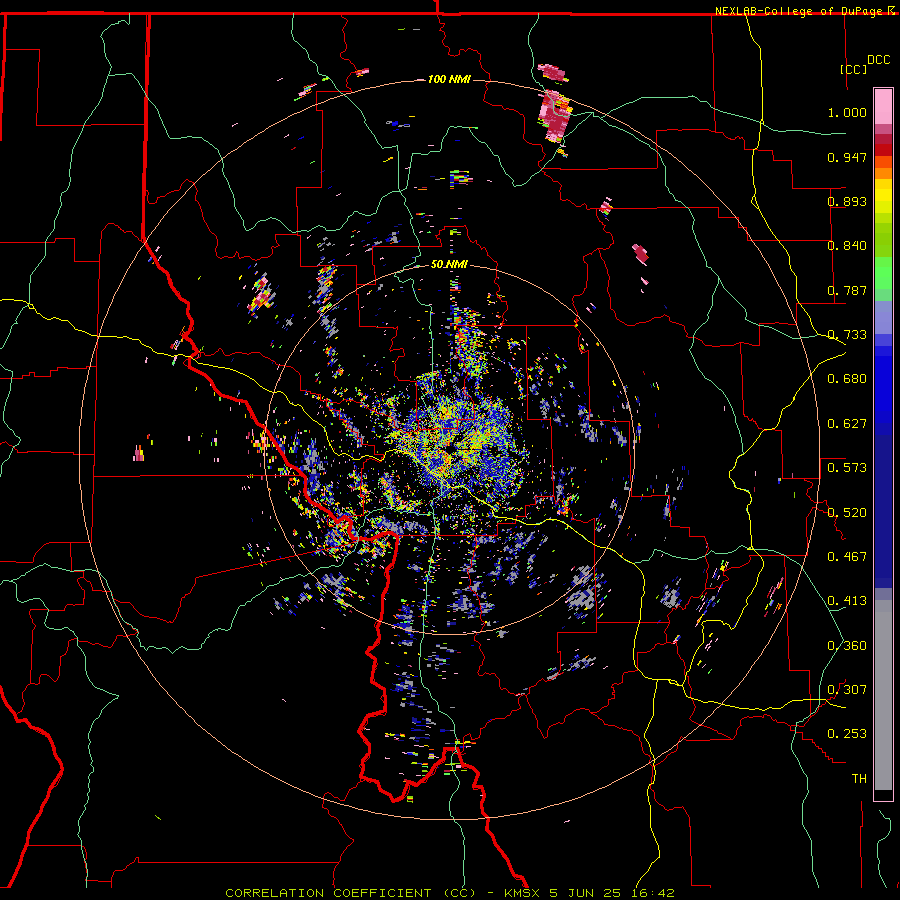The height and width of the screenshot is (900, 900).
Task: Click the 0.413 scale value
Action: tap(847, 601)
